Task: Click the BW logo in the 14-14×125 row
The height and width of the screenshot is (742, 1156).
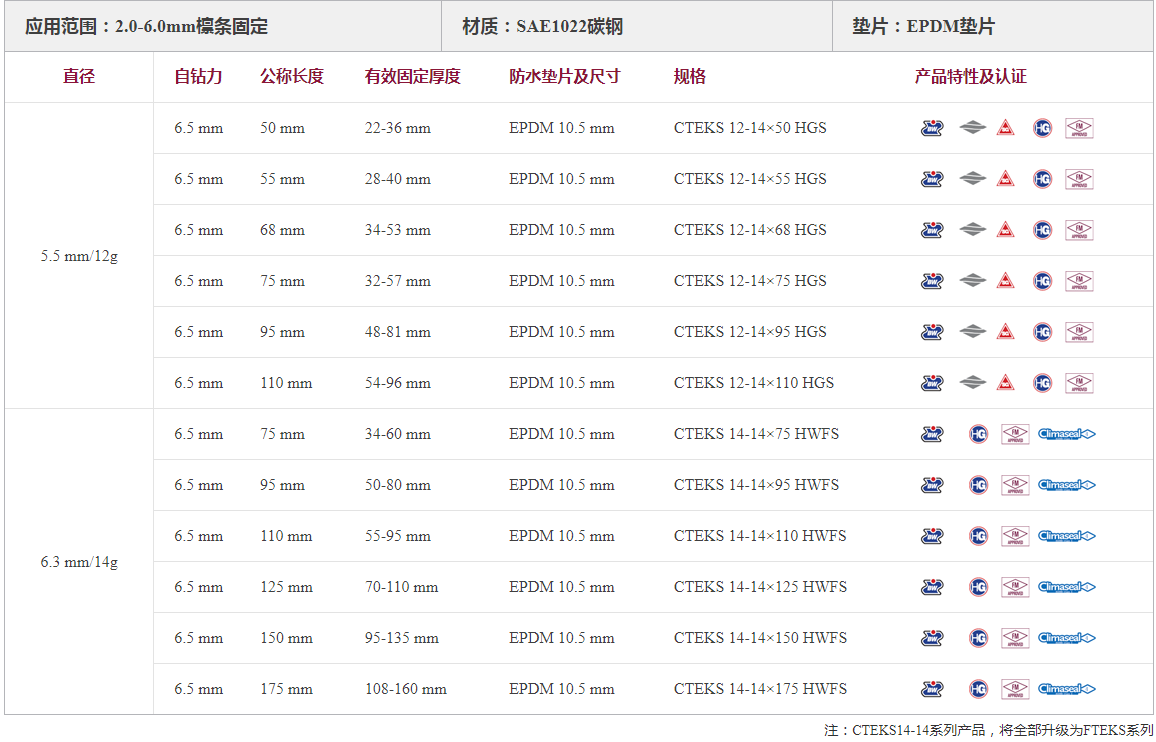Action: pyautogui.click(x=932, y=587)
